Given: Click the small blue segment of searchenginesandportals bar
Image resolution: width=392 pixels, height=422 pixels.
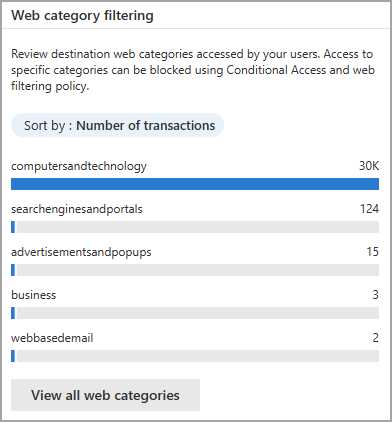Looking at the screenshot, I should pyautogui.click(x=13, y=227).
